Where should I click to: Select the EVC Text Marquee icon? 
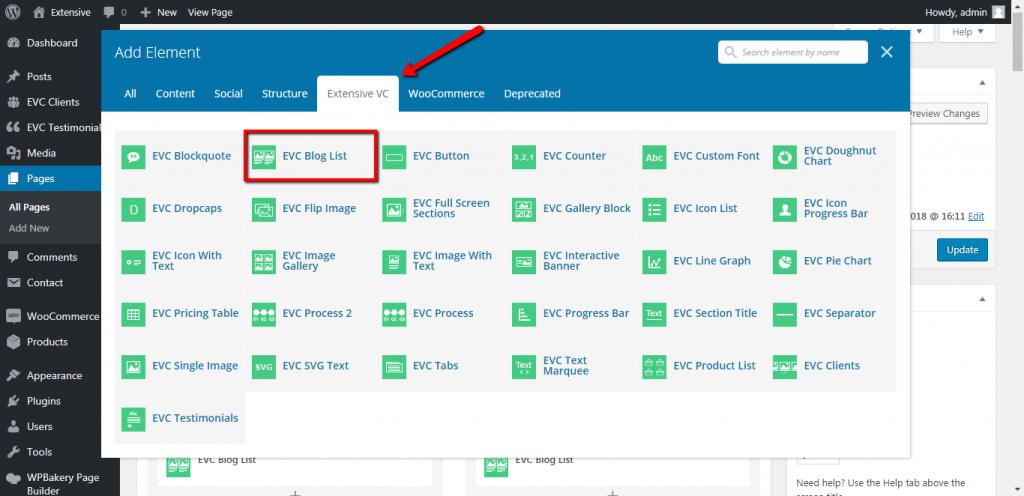pos(524,366)
